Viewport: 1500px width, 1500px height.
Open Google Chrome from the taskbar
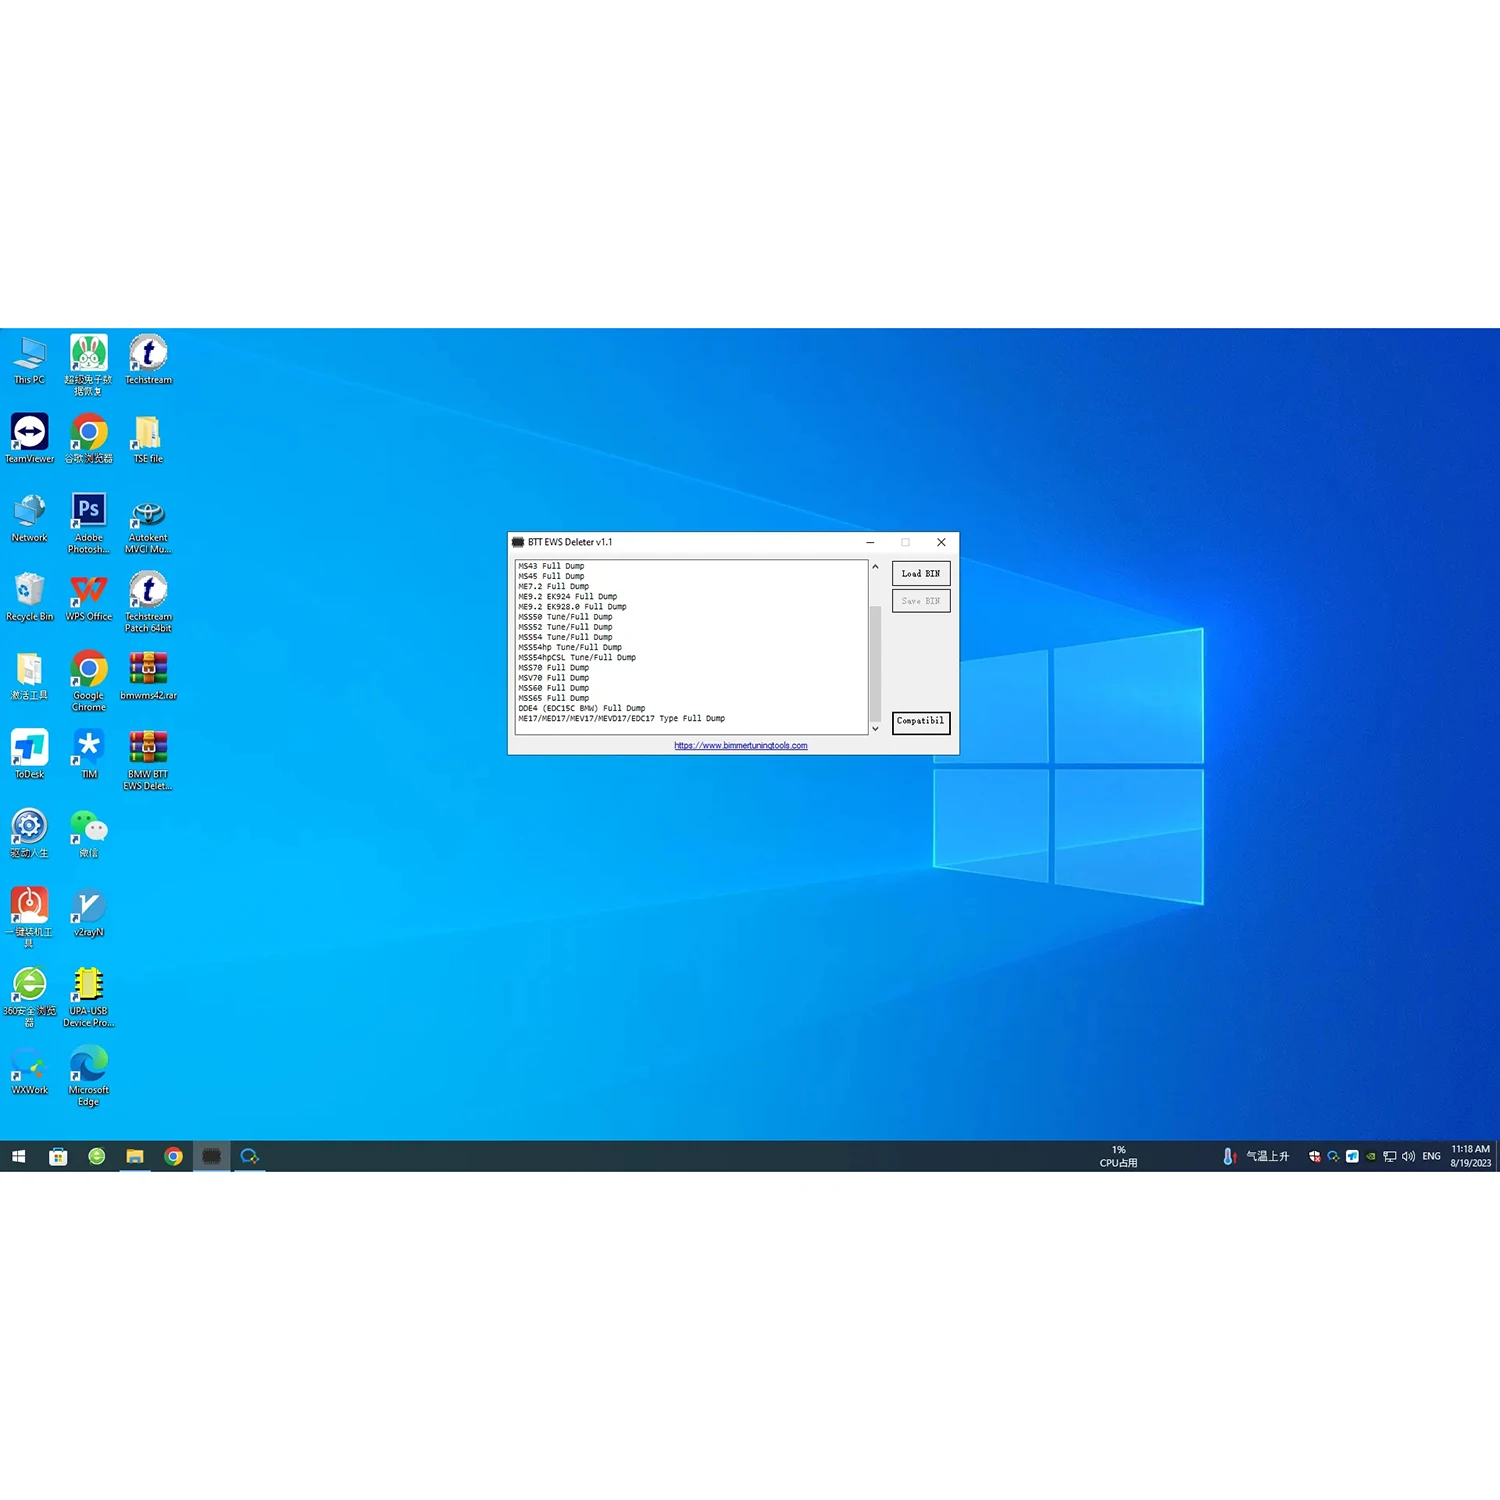pos(174,1156)
